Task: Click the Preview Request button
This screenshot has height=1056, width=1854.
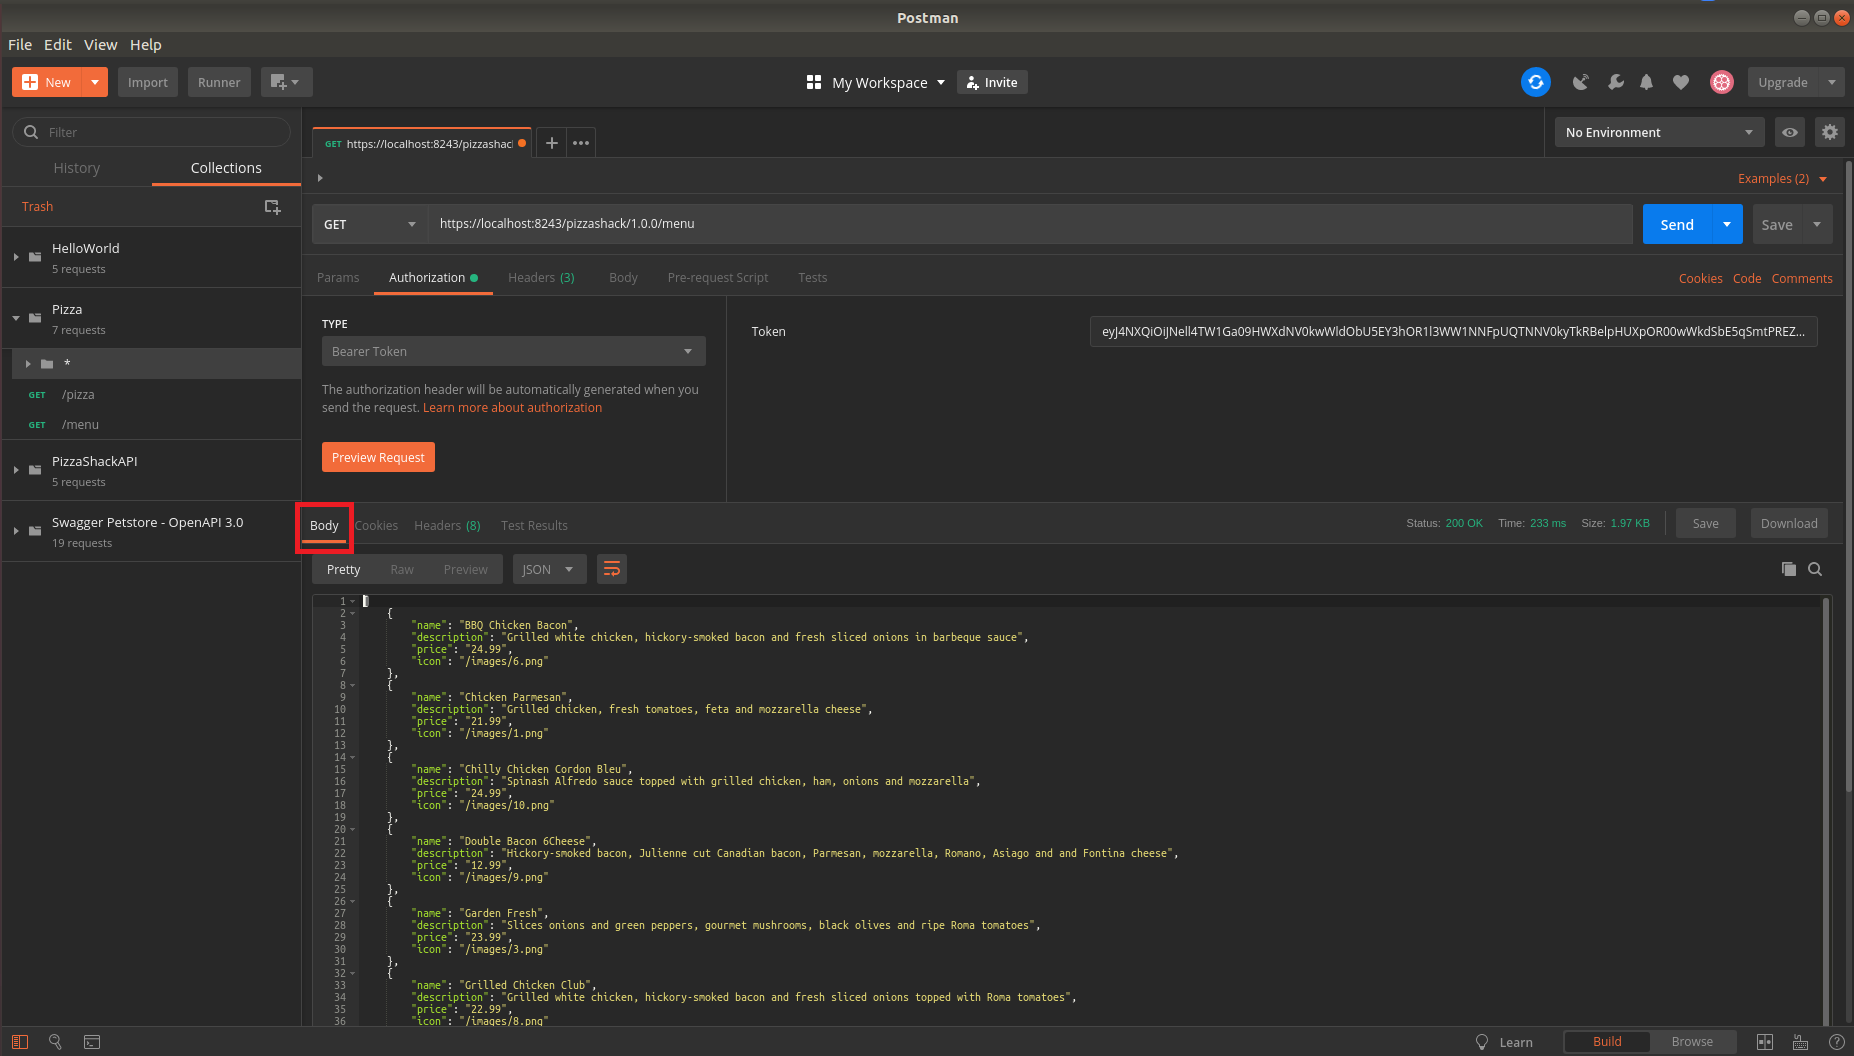Action: pyautogui.click(x=378, y=456)
